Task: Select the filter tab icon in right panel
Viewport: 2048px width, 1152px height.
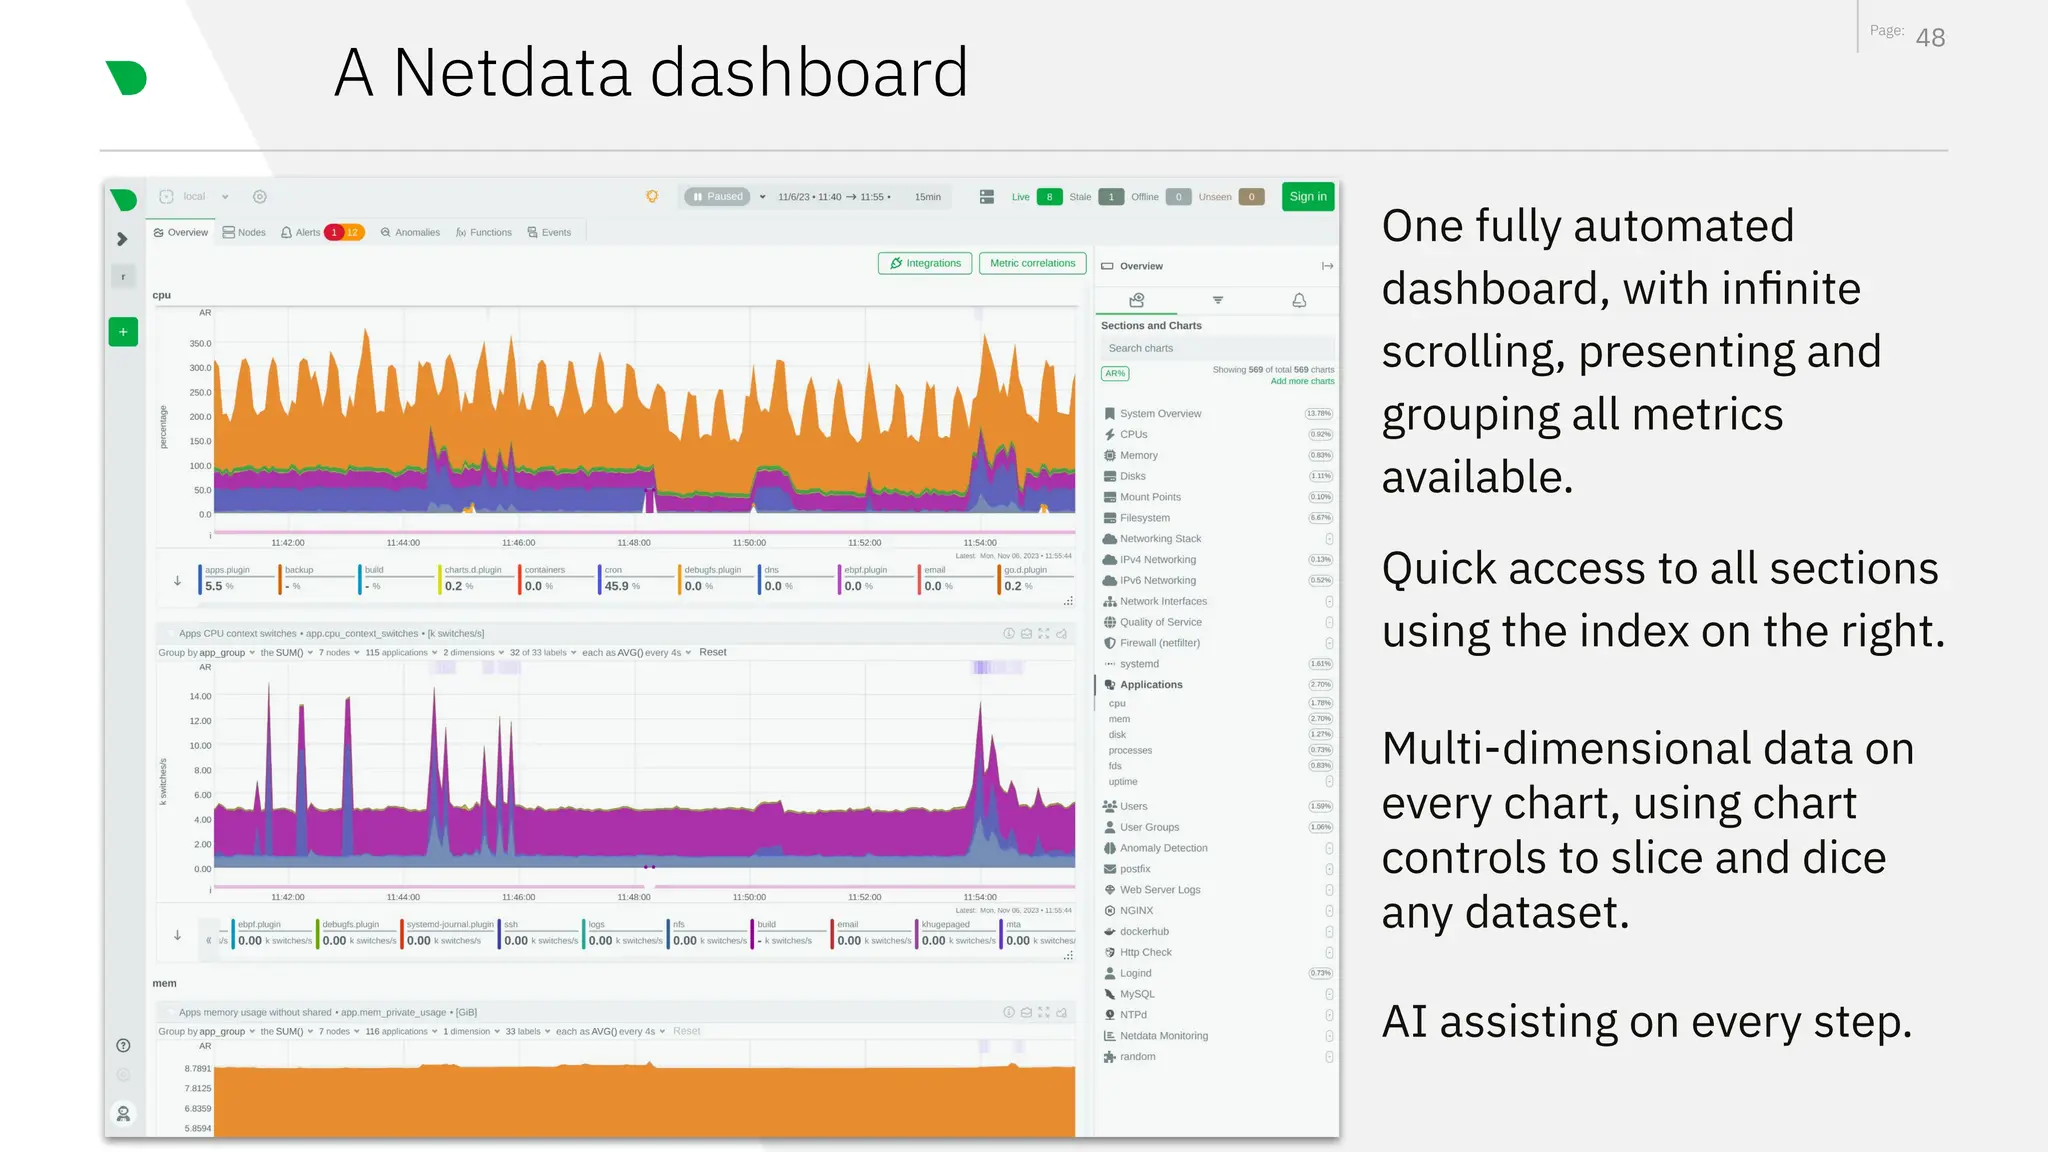Action: [1217, 300]
